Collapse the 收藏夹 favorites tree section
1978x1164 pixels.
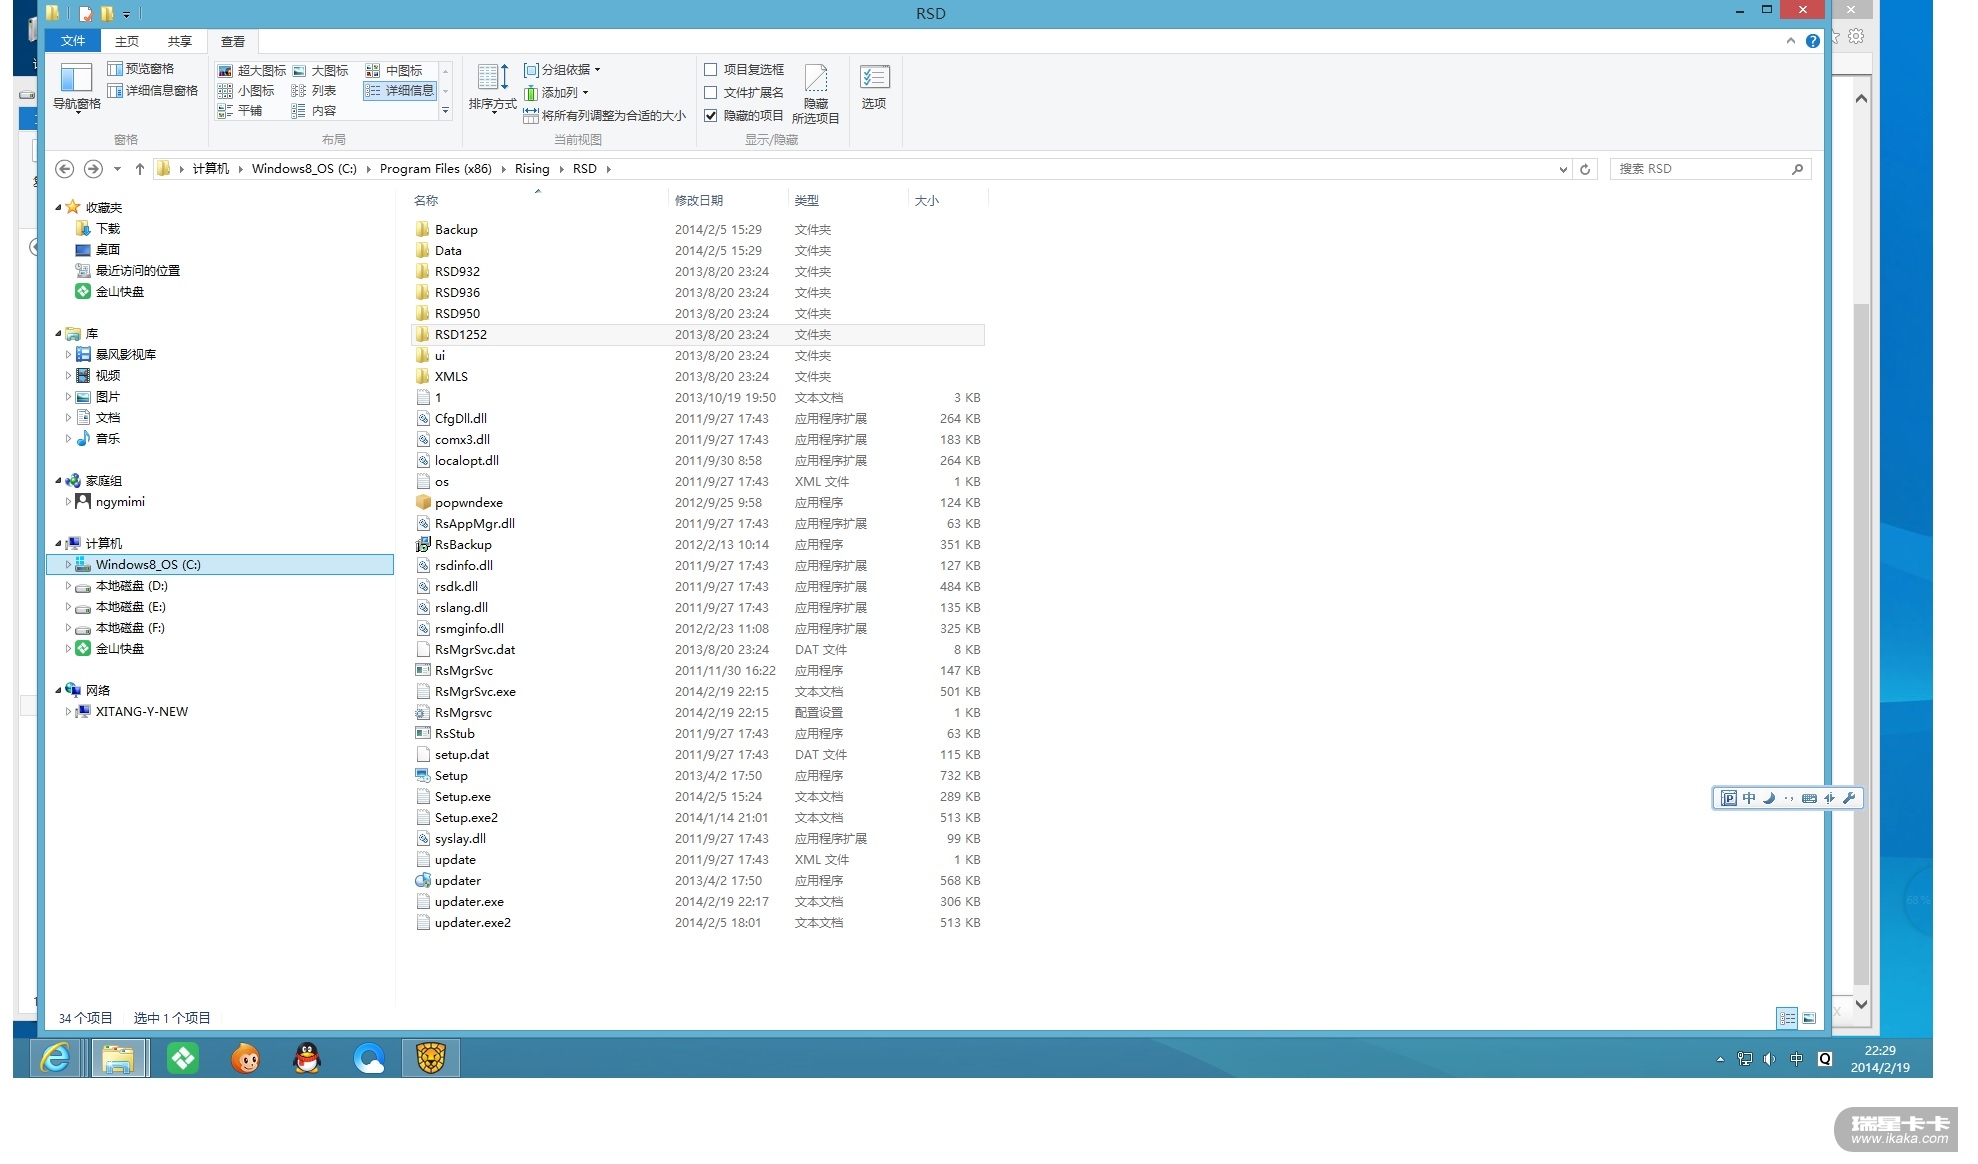[x=58, y=208]
